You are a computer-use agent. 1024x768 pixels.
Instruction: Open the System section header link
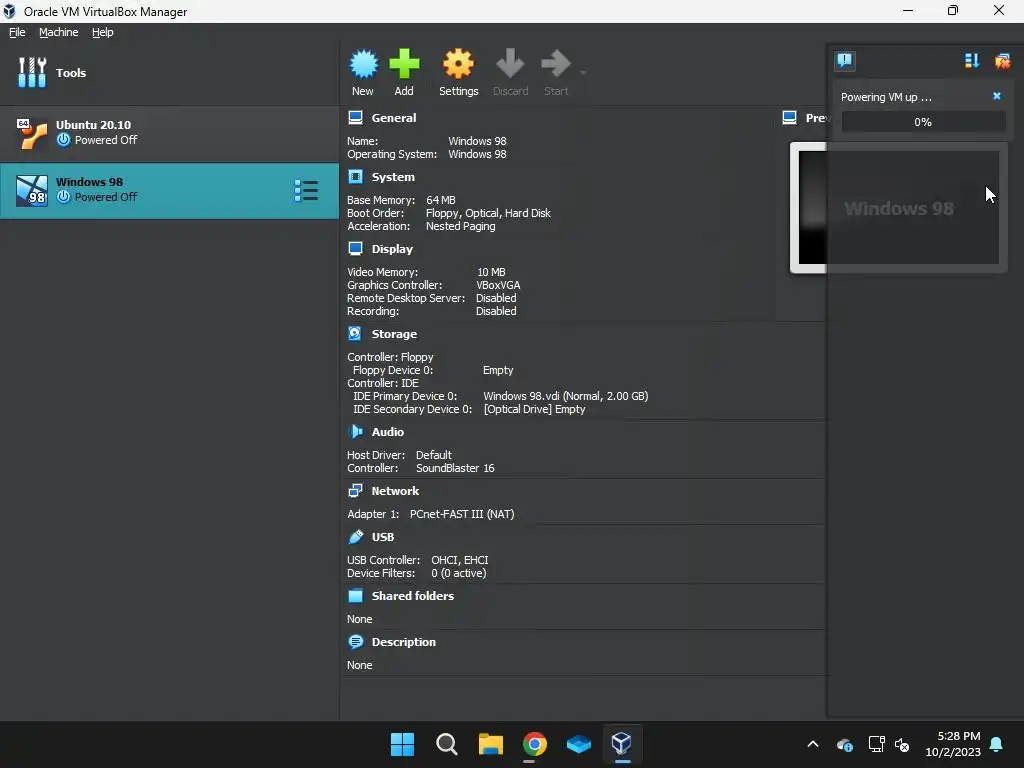point(393,177)
